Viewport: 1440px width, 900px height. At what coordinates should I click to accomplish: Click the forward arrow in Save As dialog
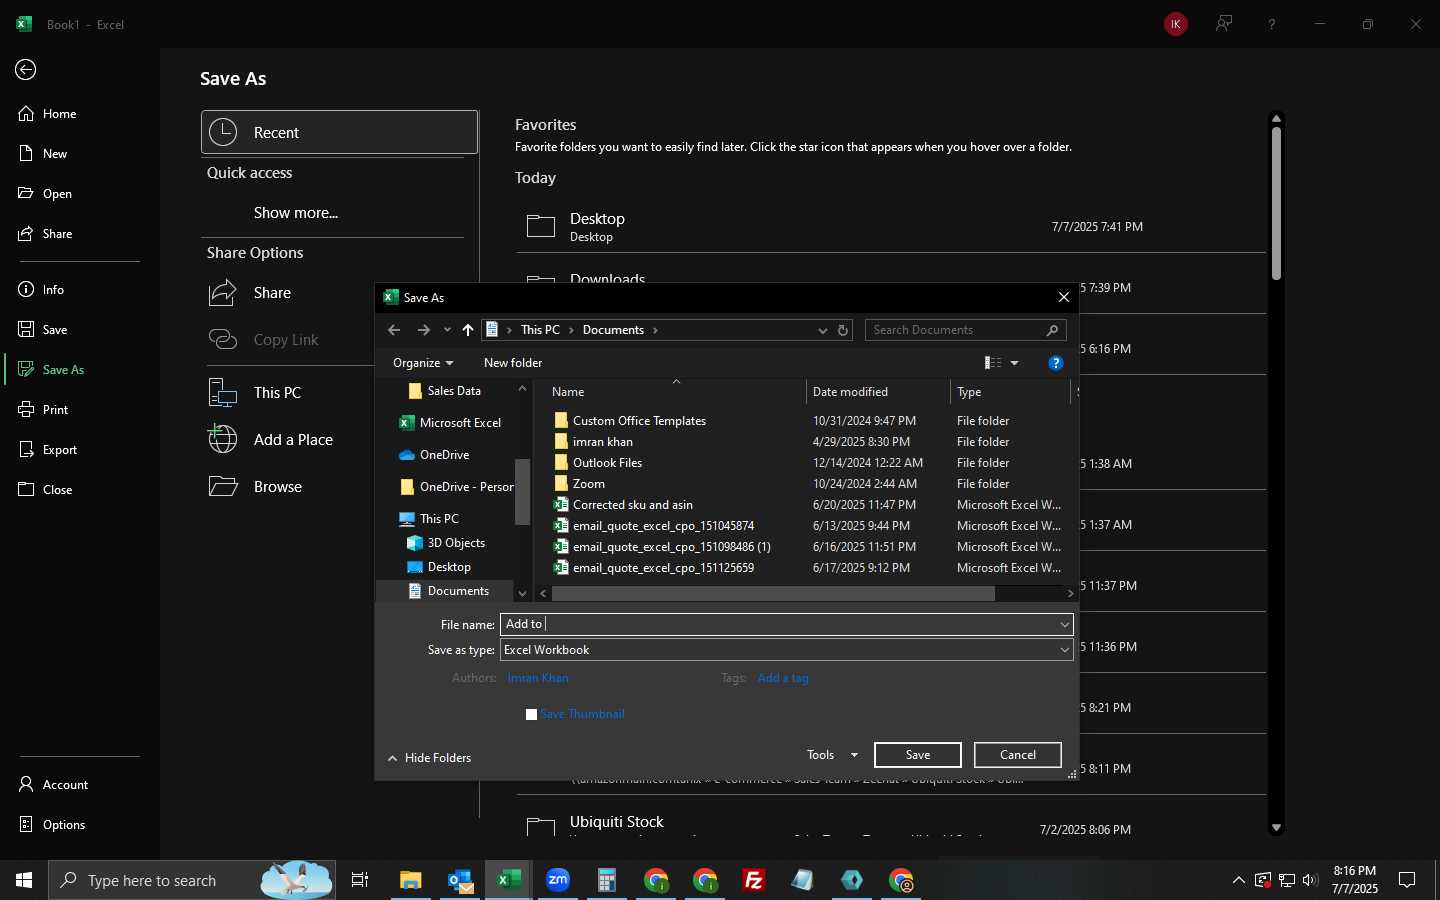click(x=424, y=330)
